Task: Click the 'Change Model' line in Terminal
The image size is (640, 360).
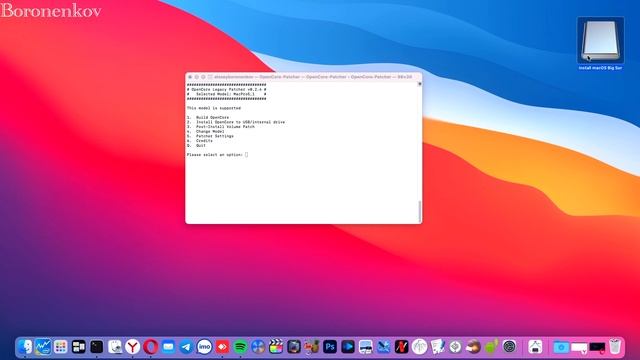Action: point(206,131)
